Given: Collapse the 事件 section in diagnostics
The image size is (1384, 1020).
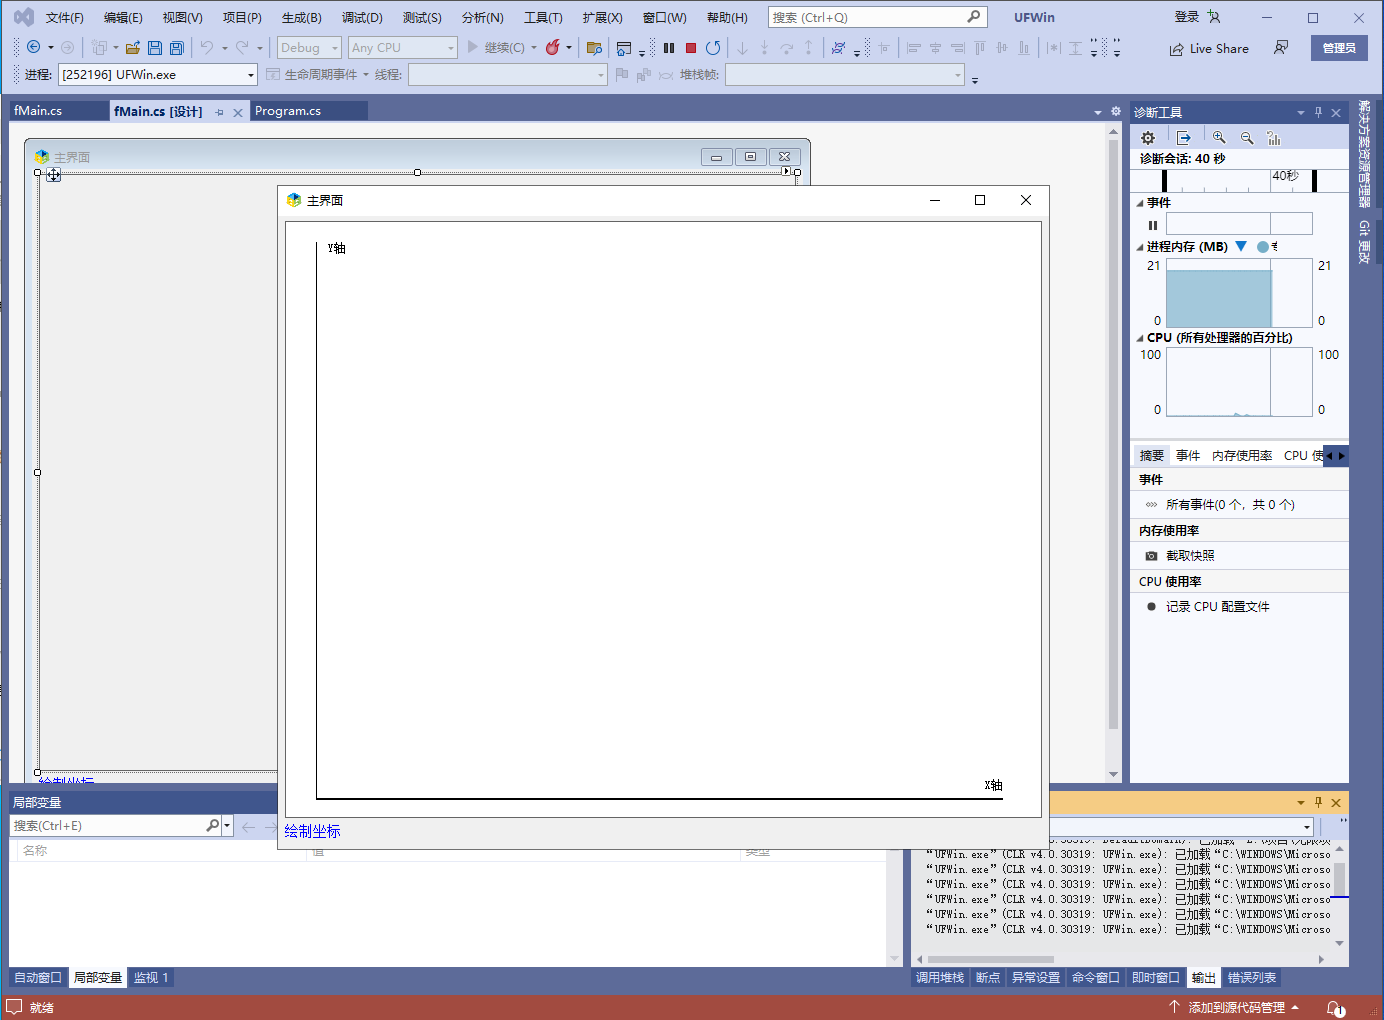Looking at the screenshot, I should [x=1140, y=203].
